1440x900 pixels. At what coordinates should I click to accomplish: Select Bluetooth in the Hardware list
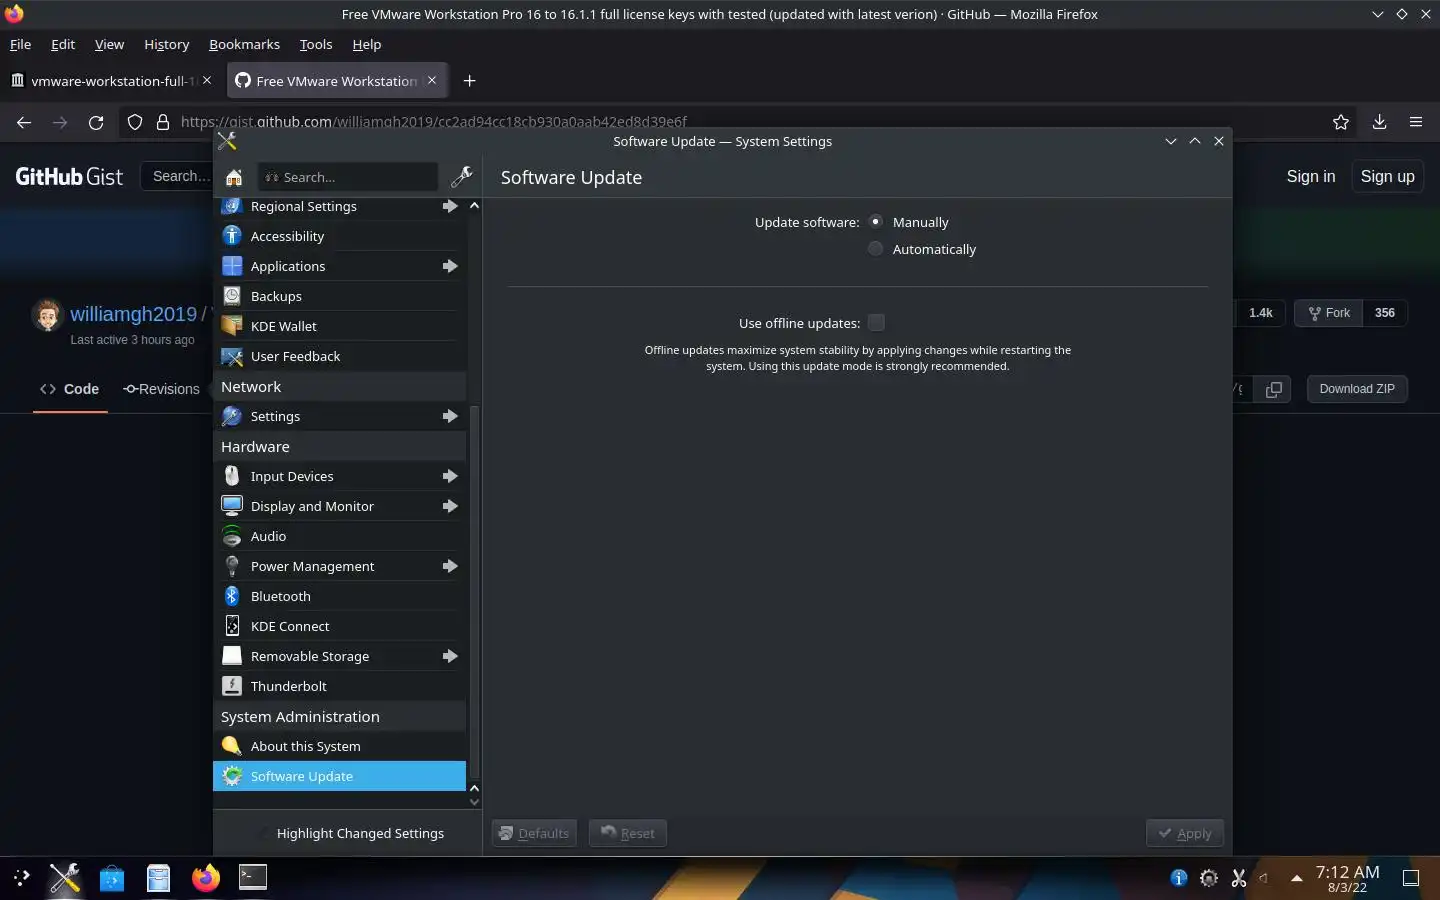339,596
